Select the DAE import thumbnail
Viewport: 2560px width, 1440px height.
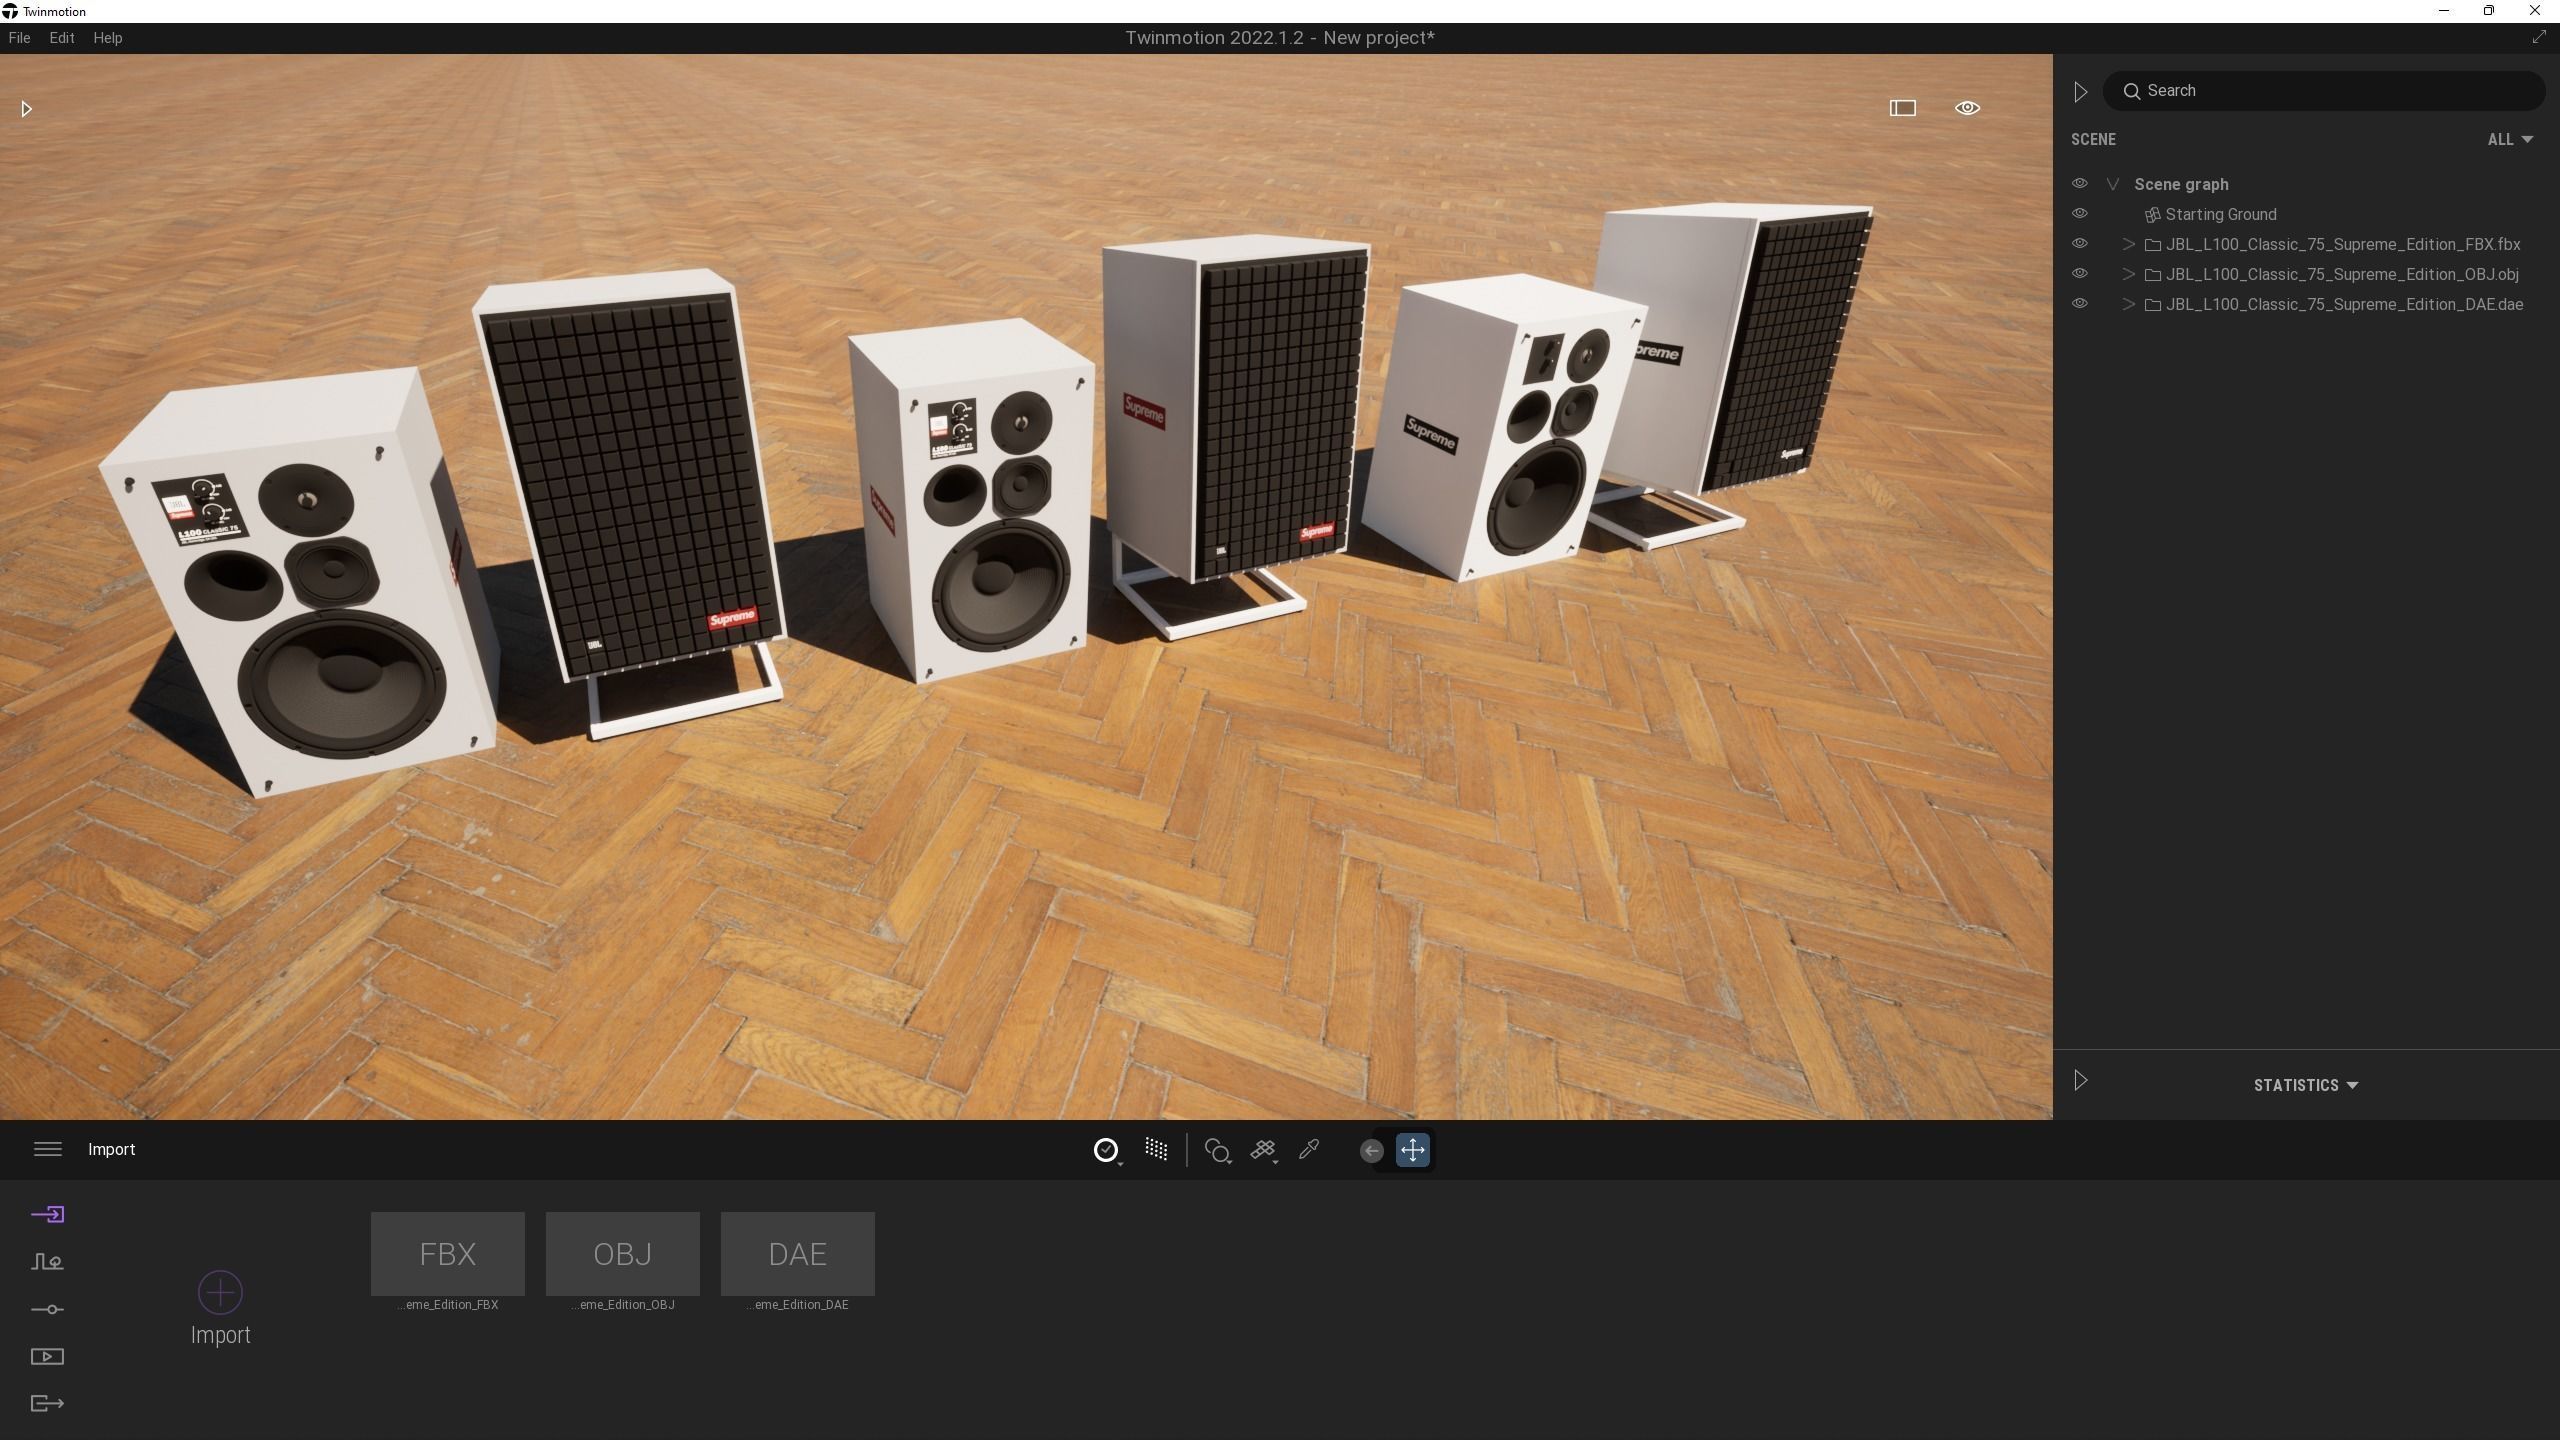[x=797, y=1254]
